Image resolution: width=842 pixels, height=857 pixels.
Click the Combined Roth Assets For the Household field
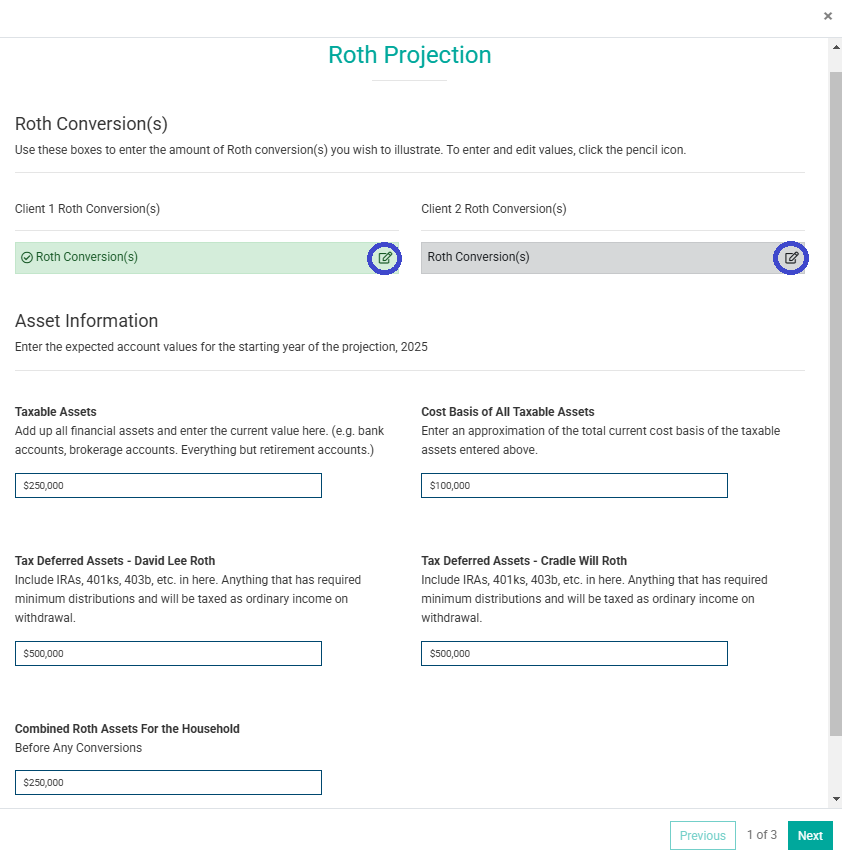click(x=168, y=782)
